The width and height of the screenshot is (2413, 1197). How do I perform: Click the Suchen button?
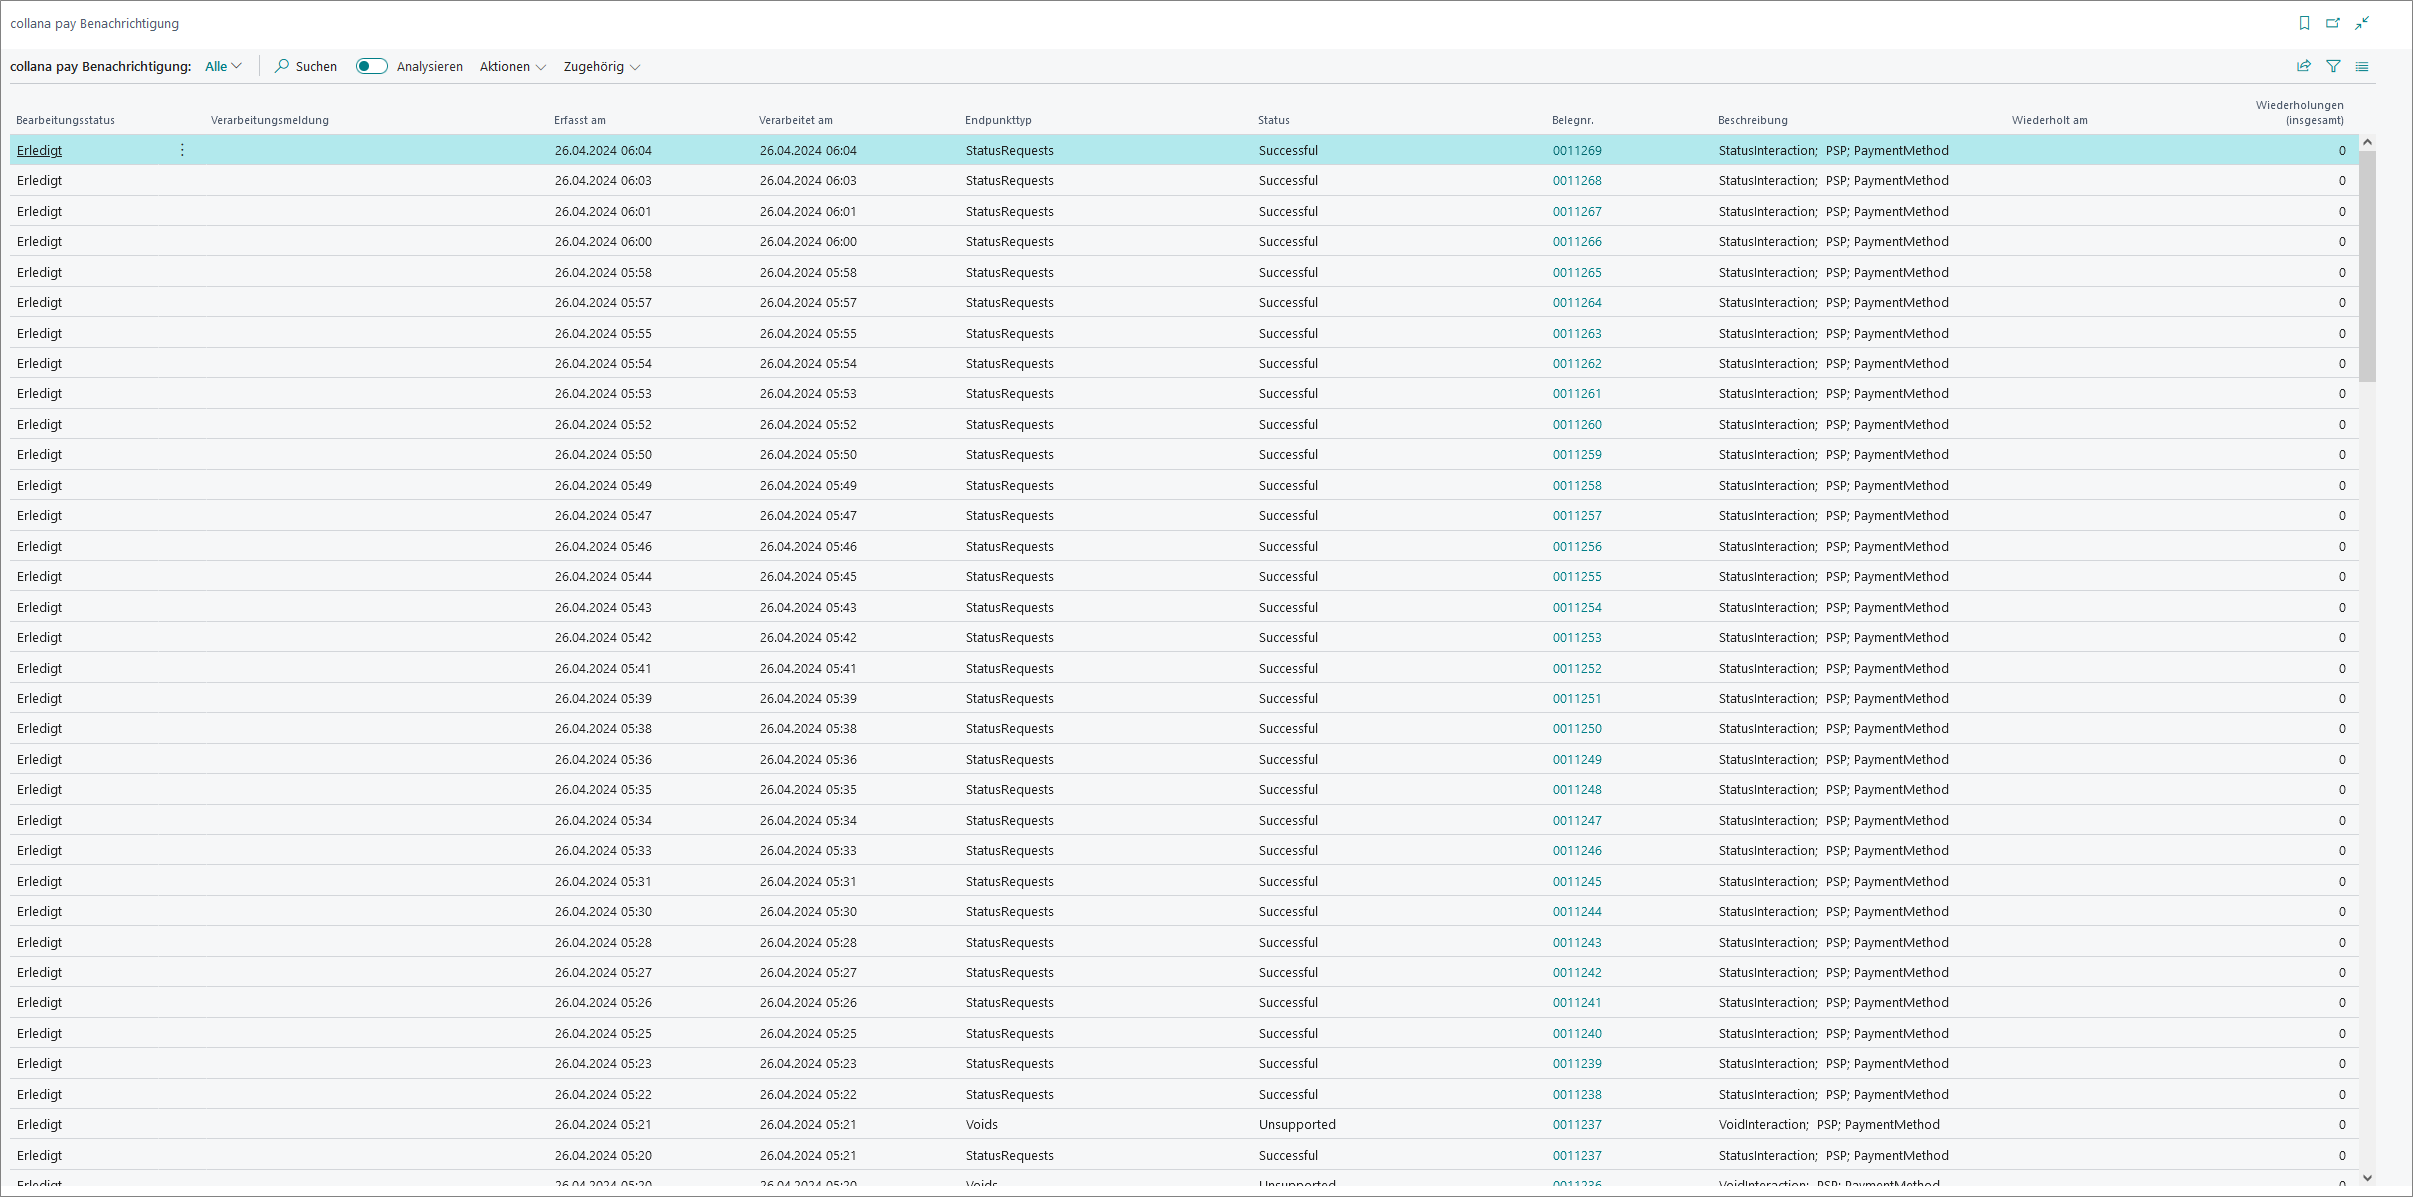click(x=306, y=66)
